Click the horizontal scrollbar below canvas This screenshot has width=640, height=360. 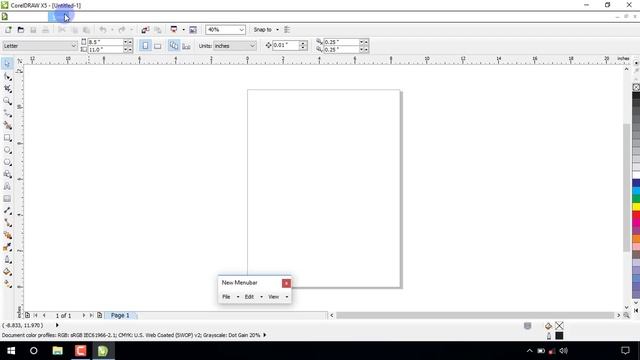[x=475, y=315]
